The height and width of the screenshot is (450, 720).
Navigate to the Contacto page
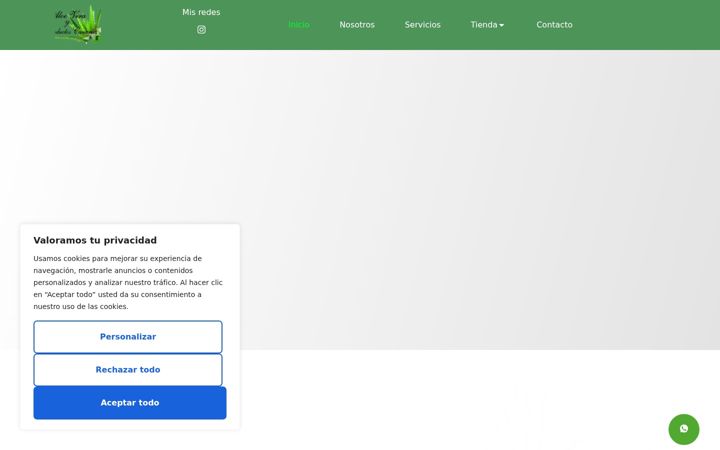pos(554,25)
